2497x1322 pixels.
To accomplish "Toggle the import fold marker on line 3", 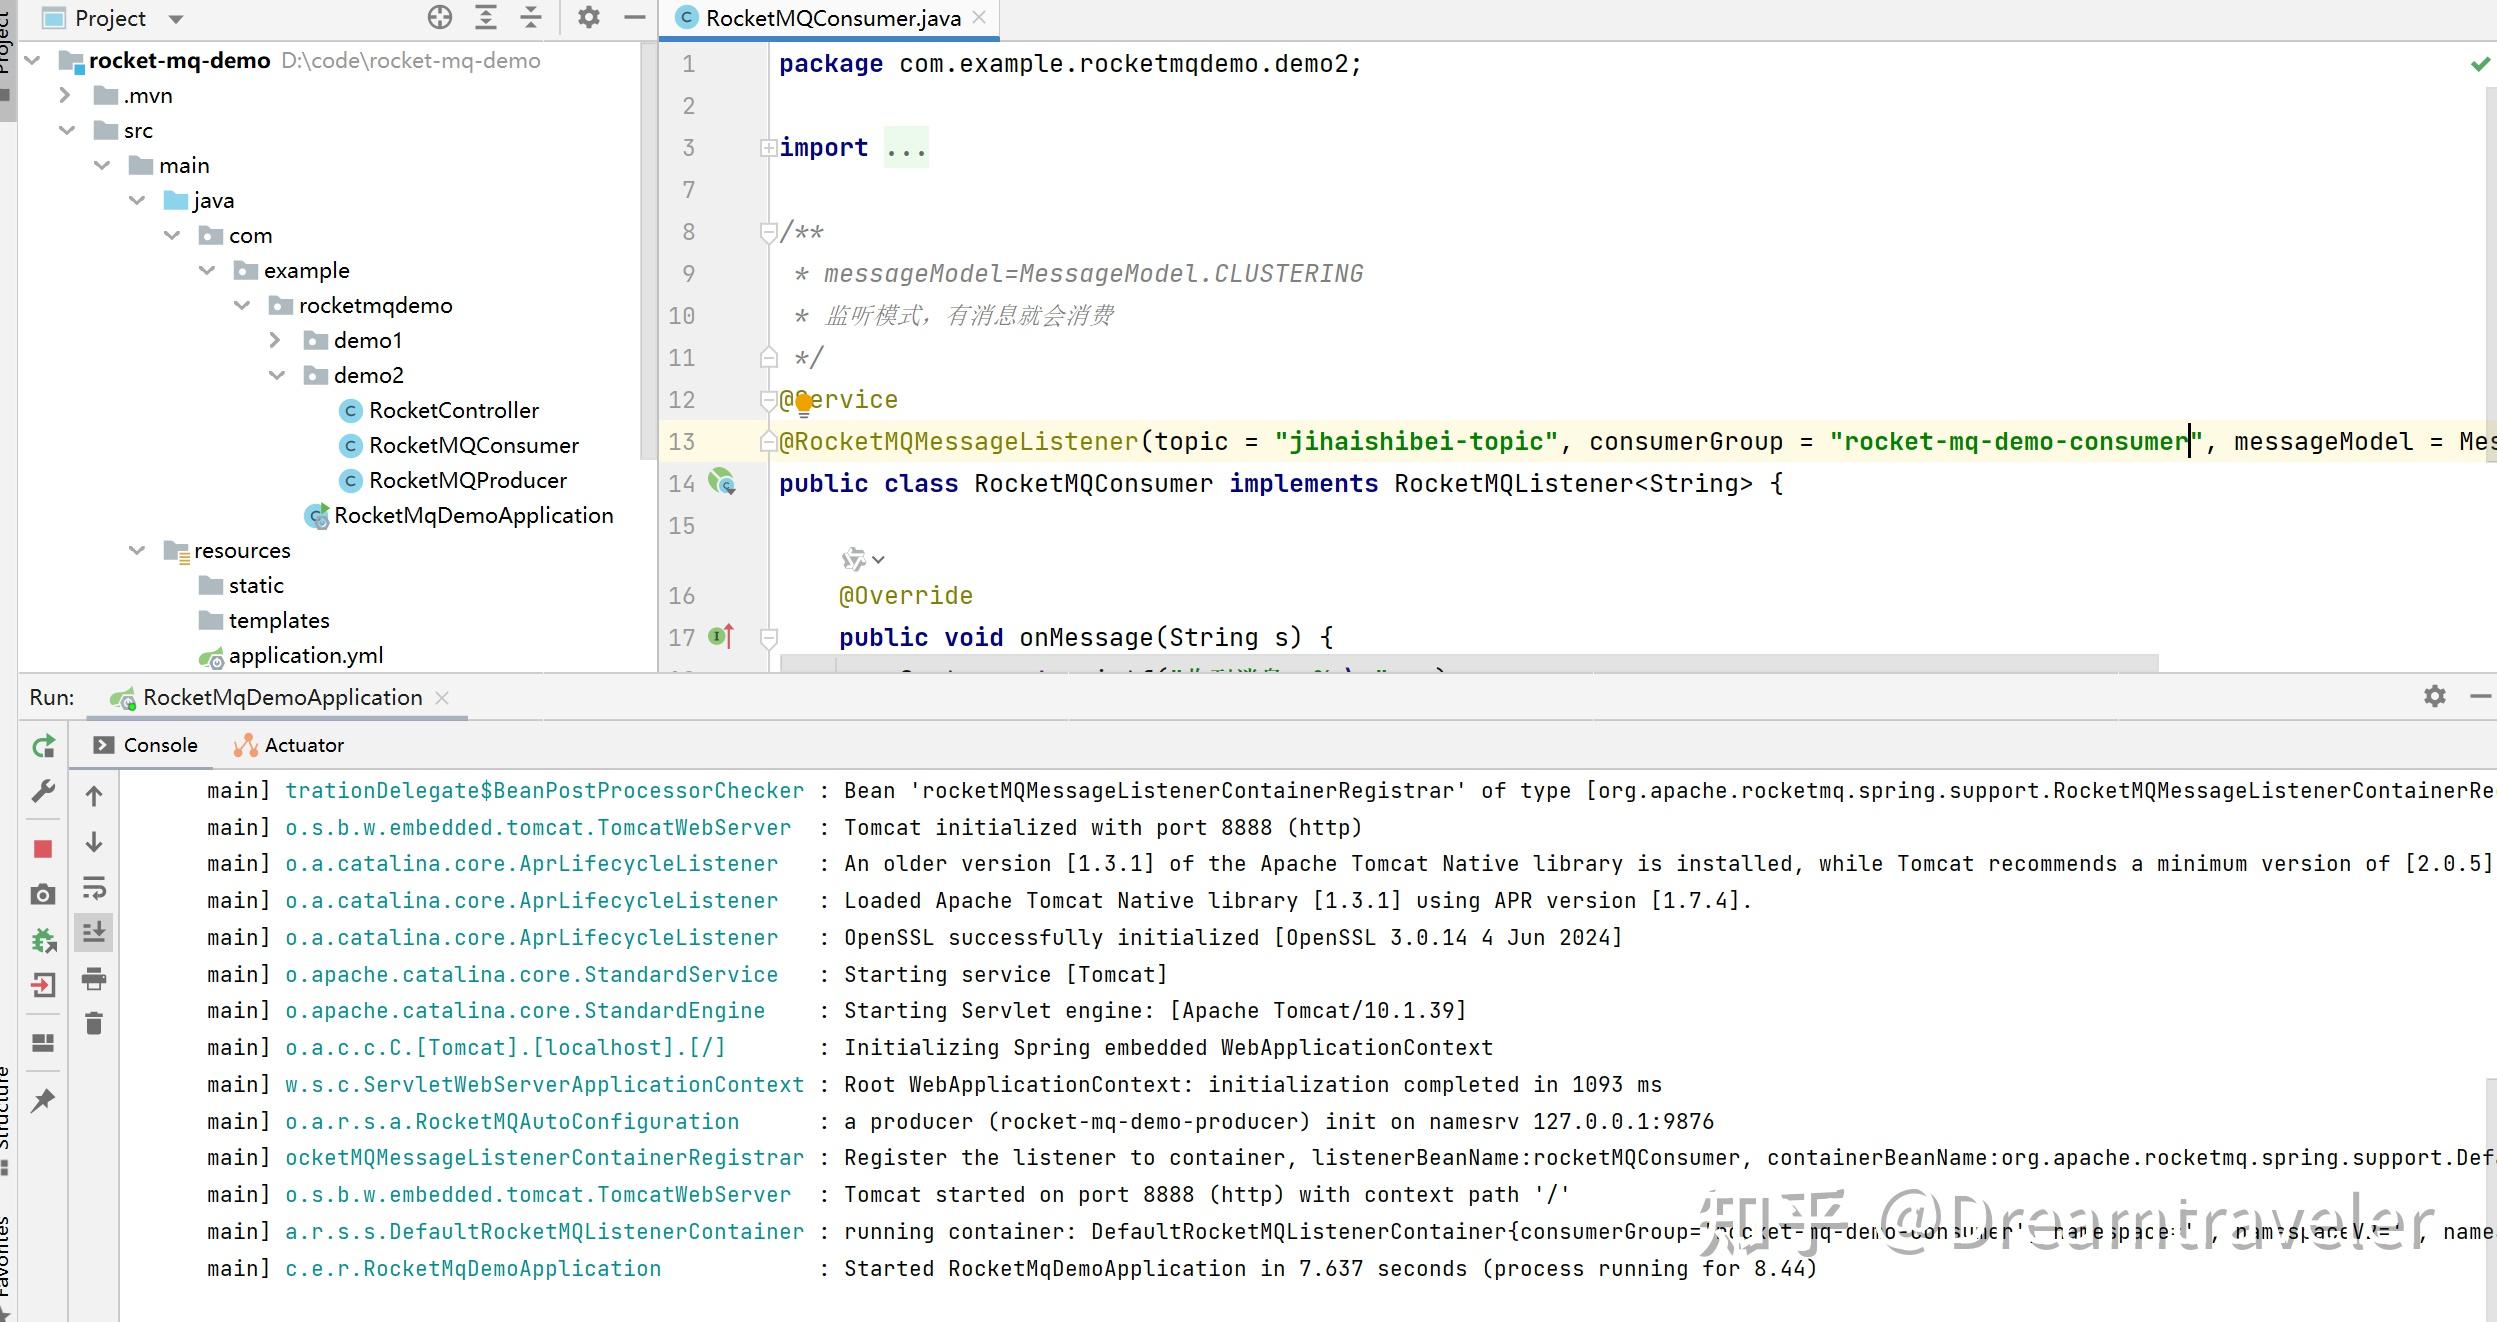I will tap(768, 148).
